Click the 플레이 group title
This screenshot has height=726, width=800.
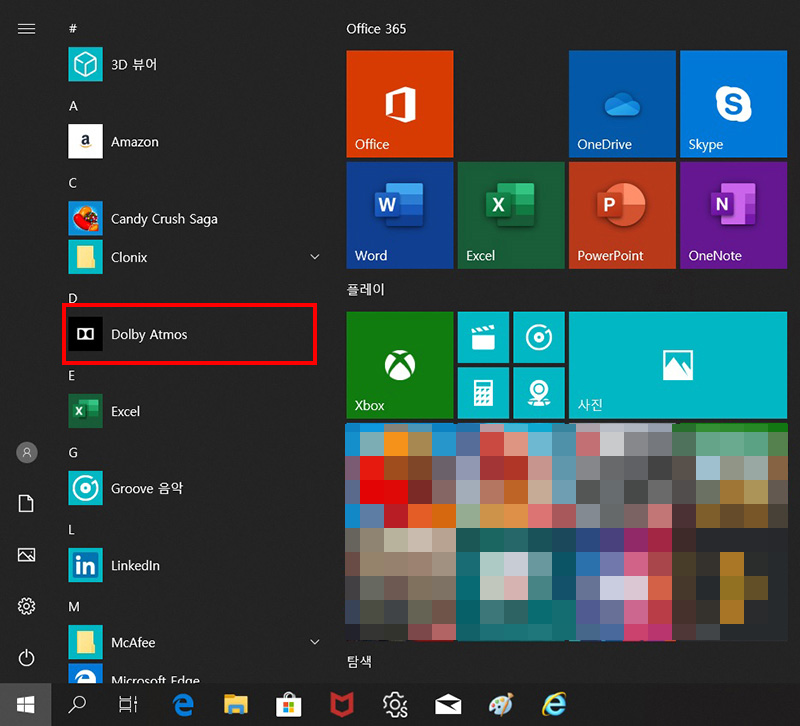tap(365, 290)
